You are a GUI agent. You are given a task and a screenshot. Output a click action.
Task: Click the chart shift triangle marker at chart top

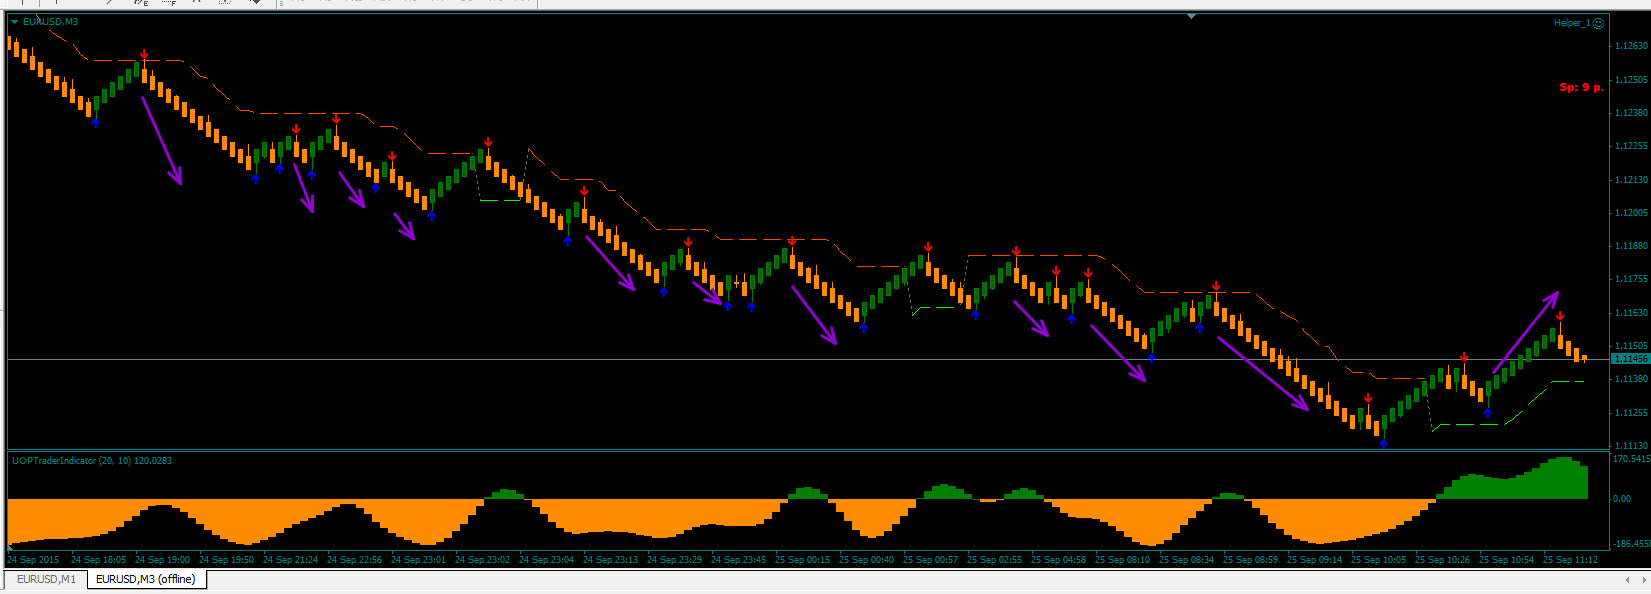coord(1191,17)
